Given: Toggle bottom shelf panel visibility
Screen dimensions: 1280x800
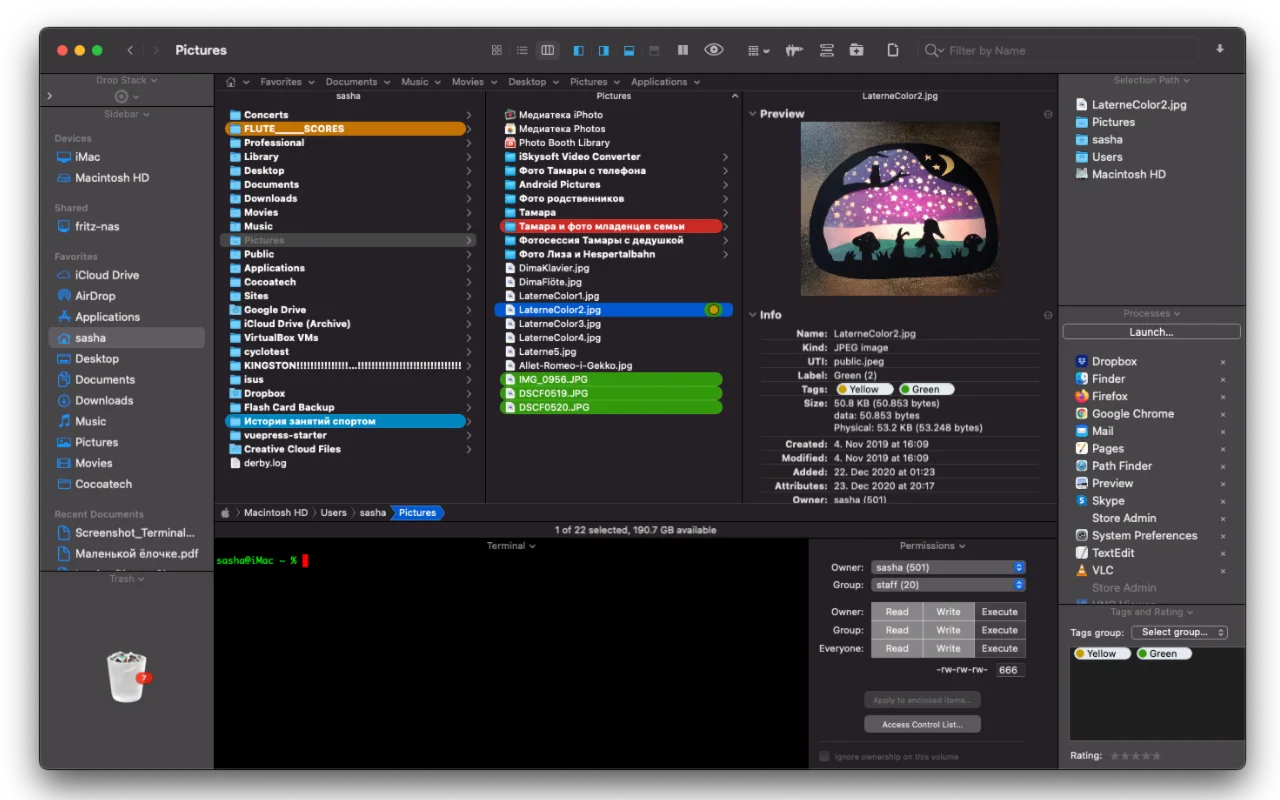Looking at the screenshot, I should pyautogui.click(x=629, y=50).
